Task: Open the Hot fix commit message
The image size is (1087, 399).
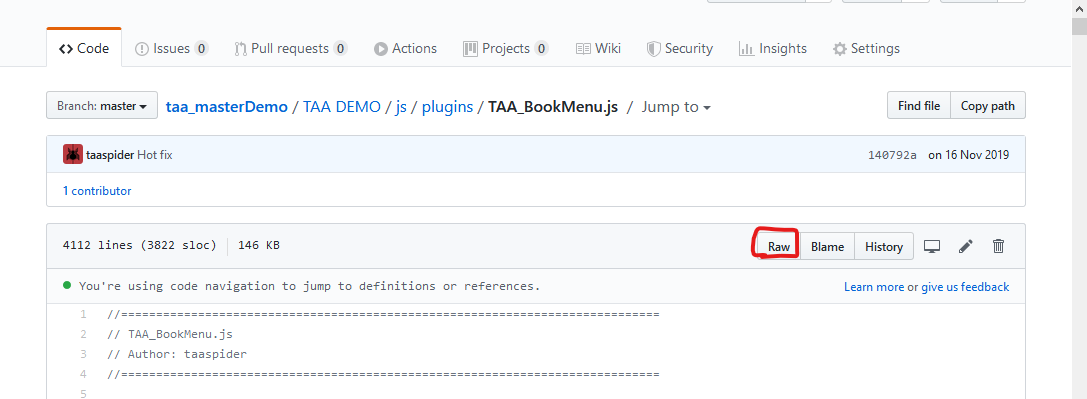Action: 155,155
